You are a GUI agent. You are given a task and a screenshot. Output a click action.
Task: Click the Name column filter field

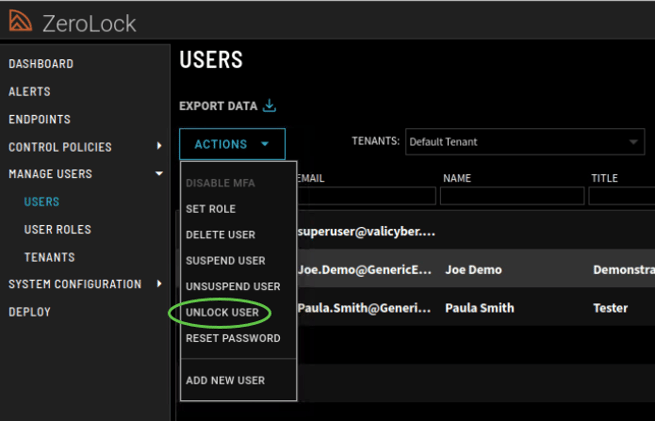click(512, 196)
